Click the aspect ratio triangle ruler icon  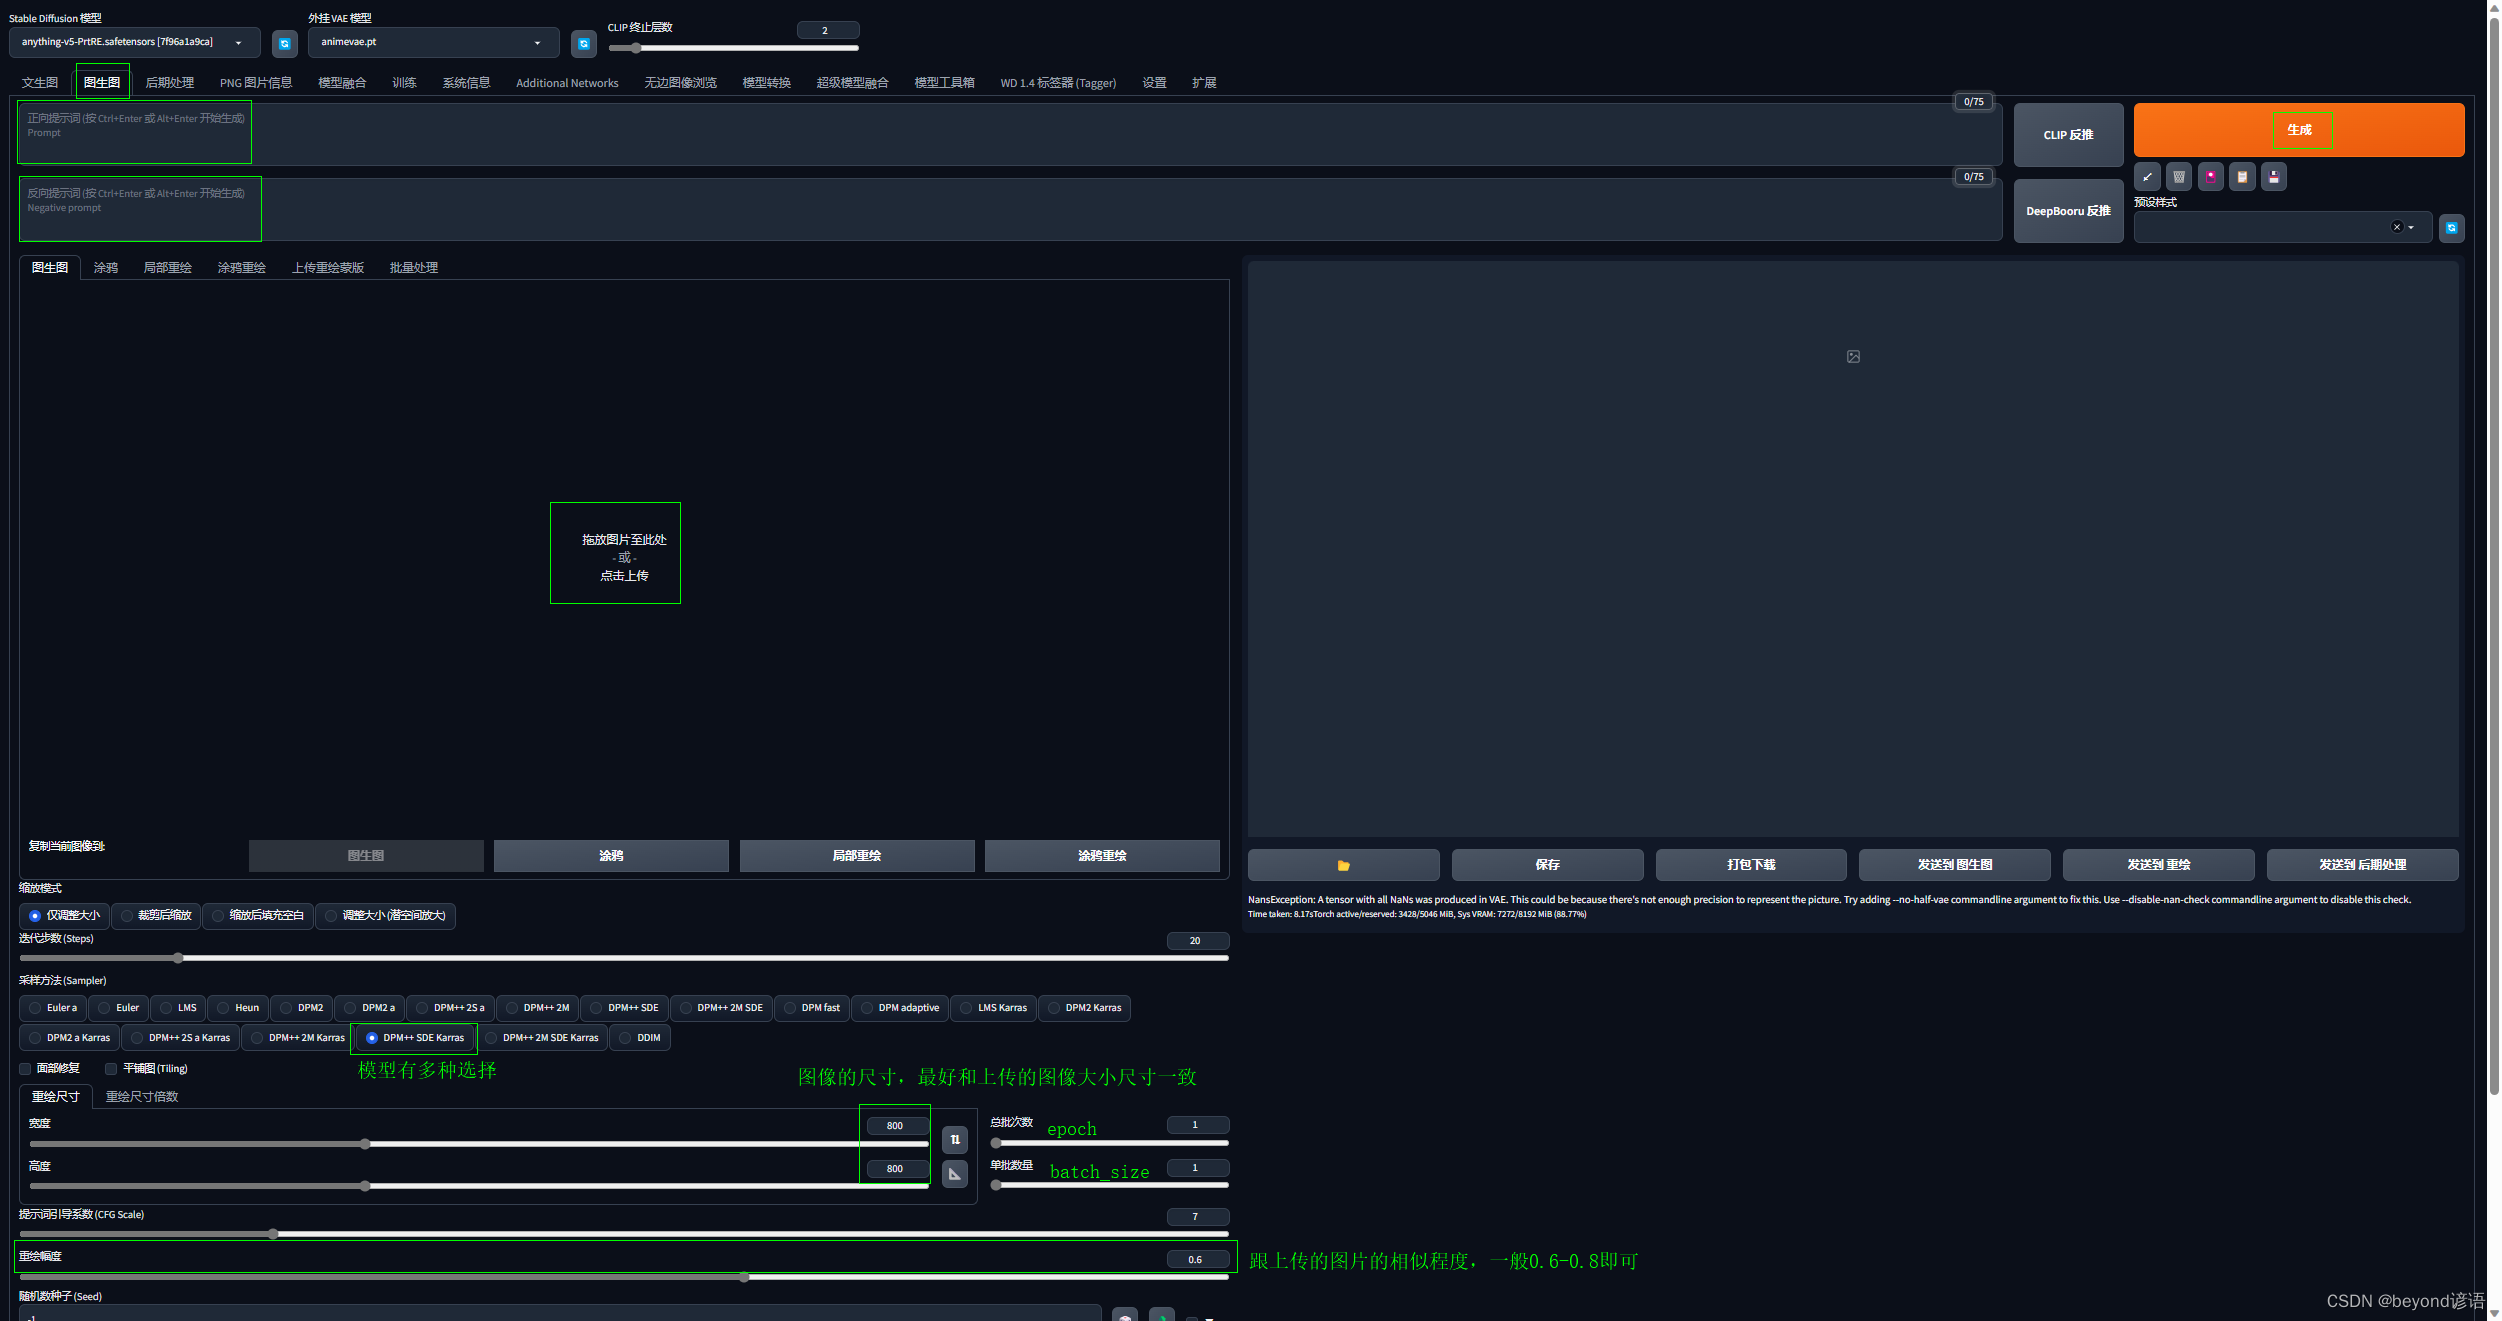[x=955, y=1174]
